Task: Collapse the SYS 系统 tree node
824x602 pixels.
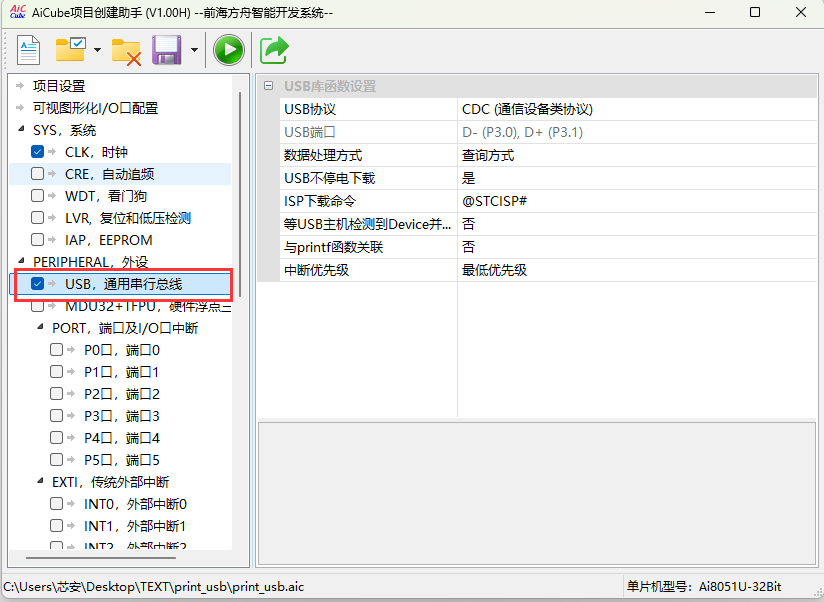Action: (x=20, y=129)
